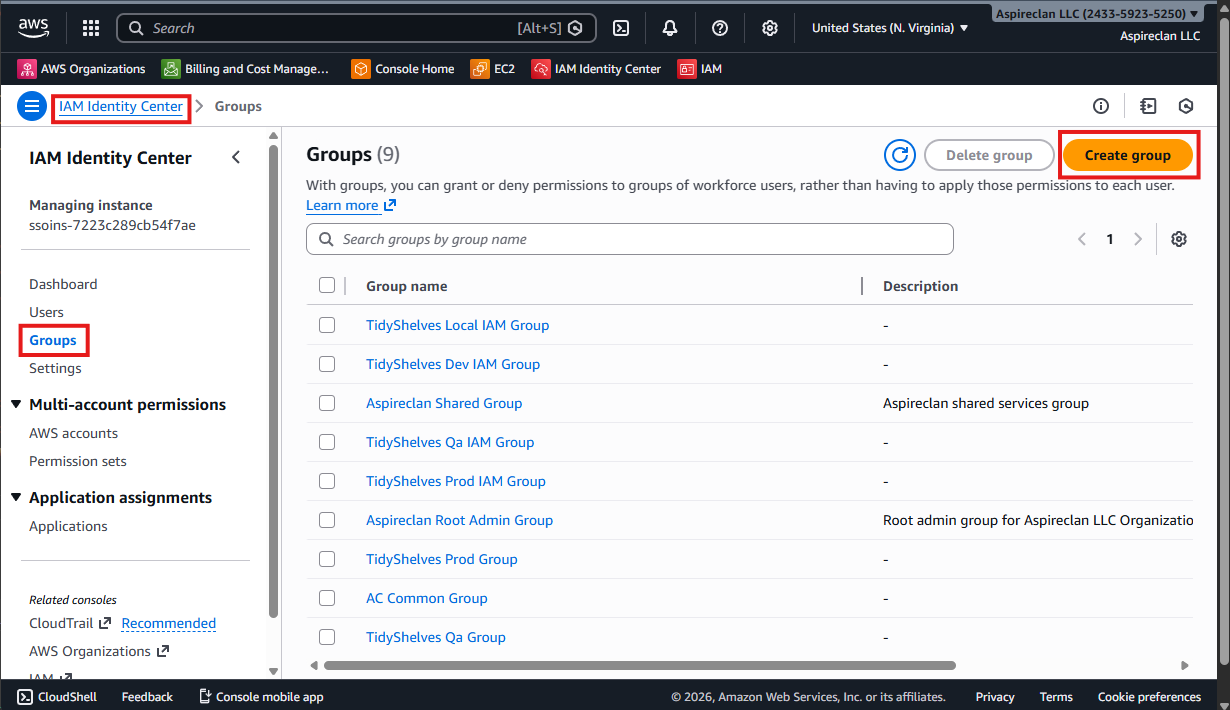Viewport: 1230px width, 710px height.
Task: Open the region selector United States (N. Virginia)
Action: [x=890, y=28]
